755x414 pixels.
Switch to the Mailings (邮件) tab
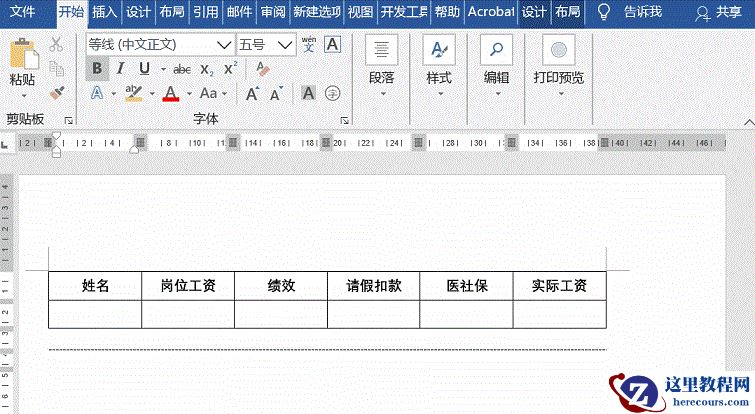coord(239,12)
